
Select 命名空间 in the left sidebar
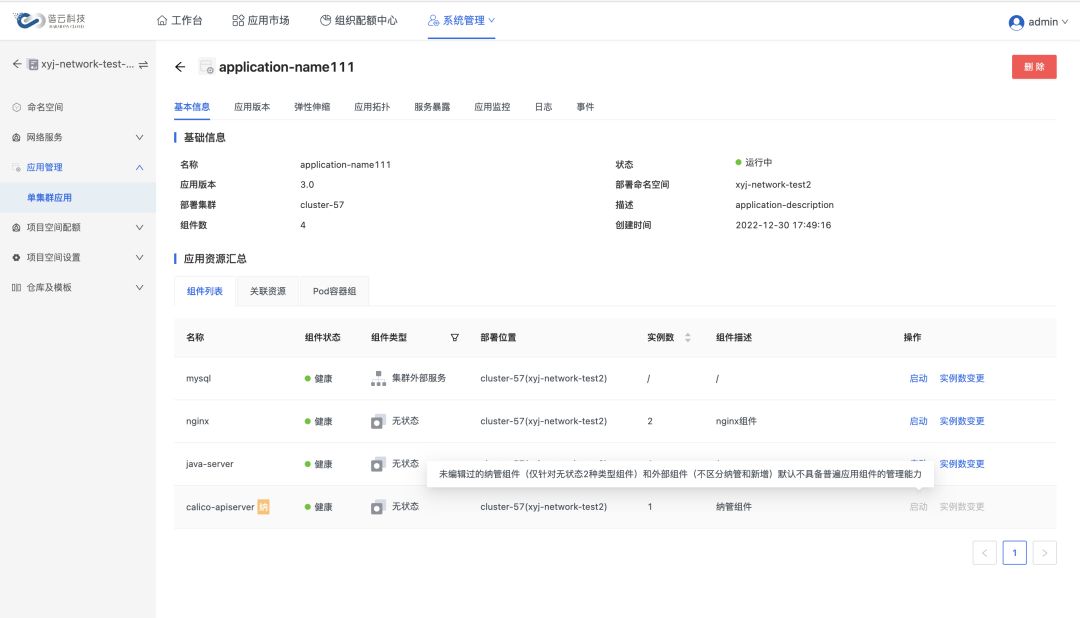pyautogui.click(x=45, y=107)
